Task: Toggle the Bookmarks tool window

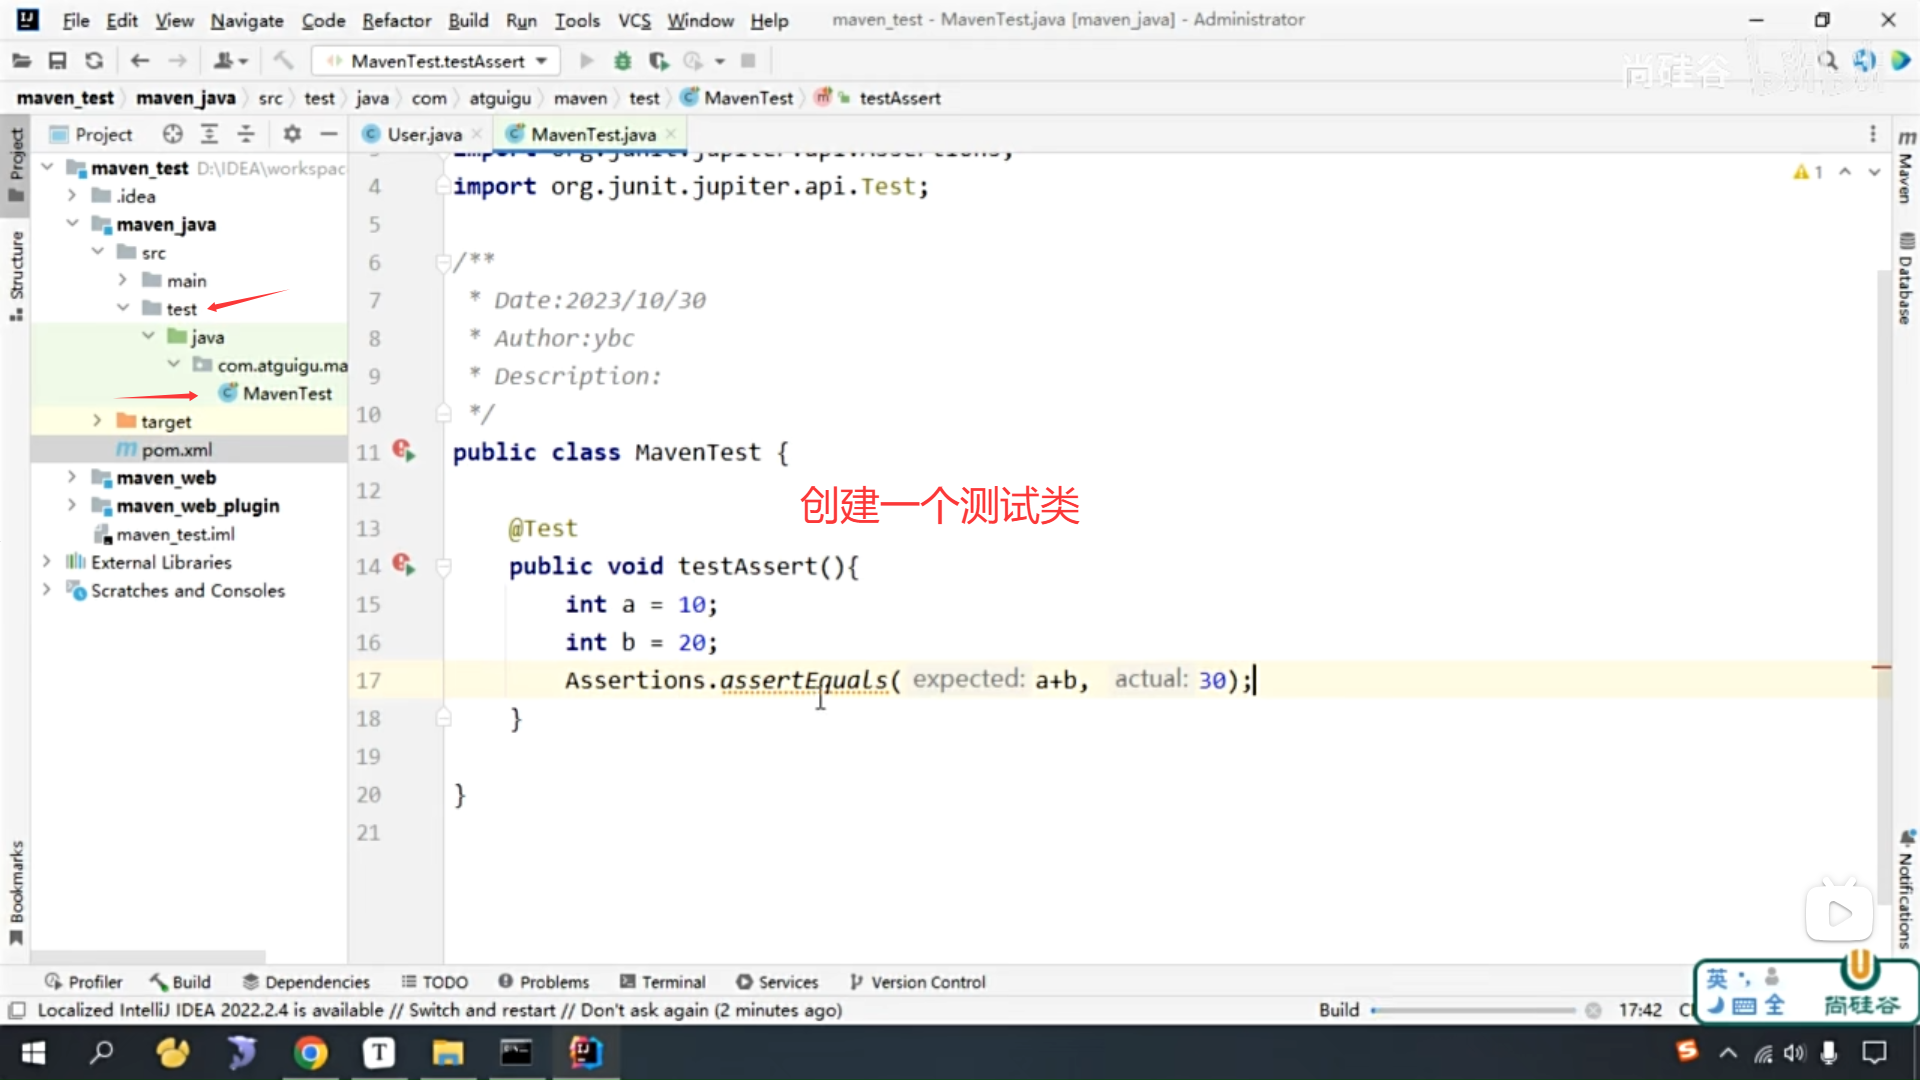Action: click(16, 890)
